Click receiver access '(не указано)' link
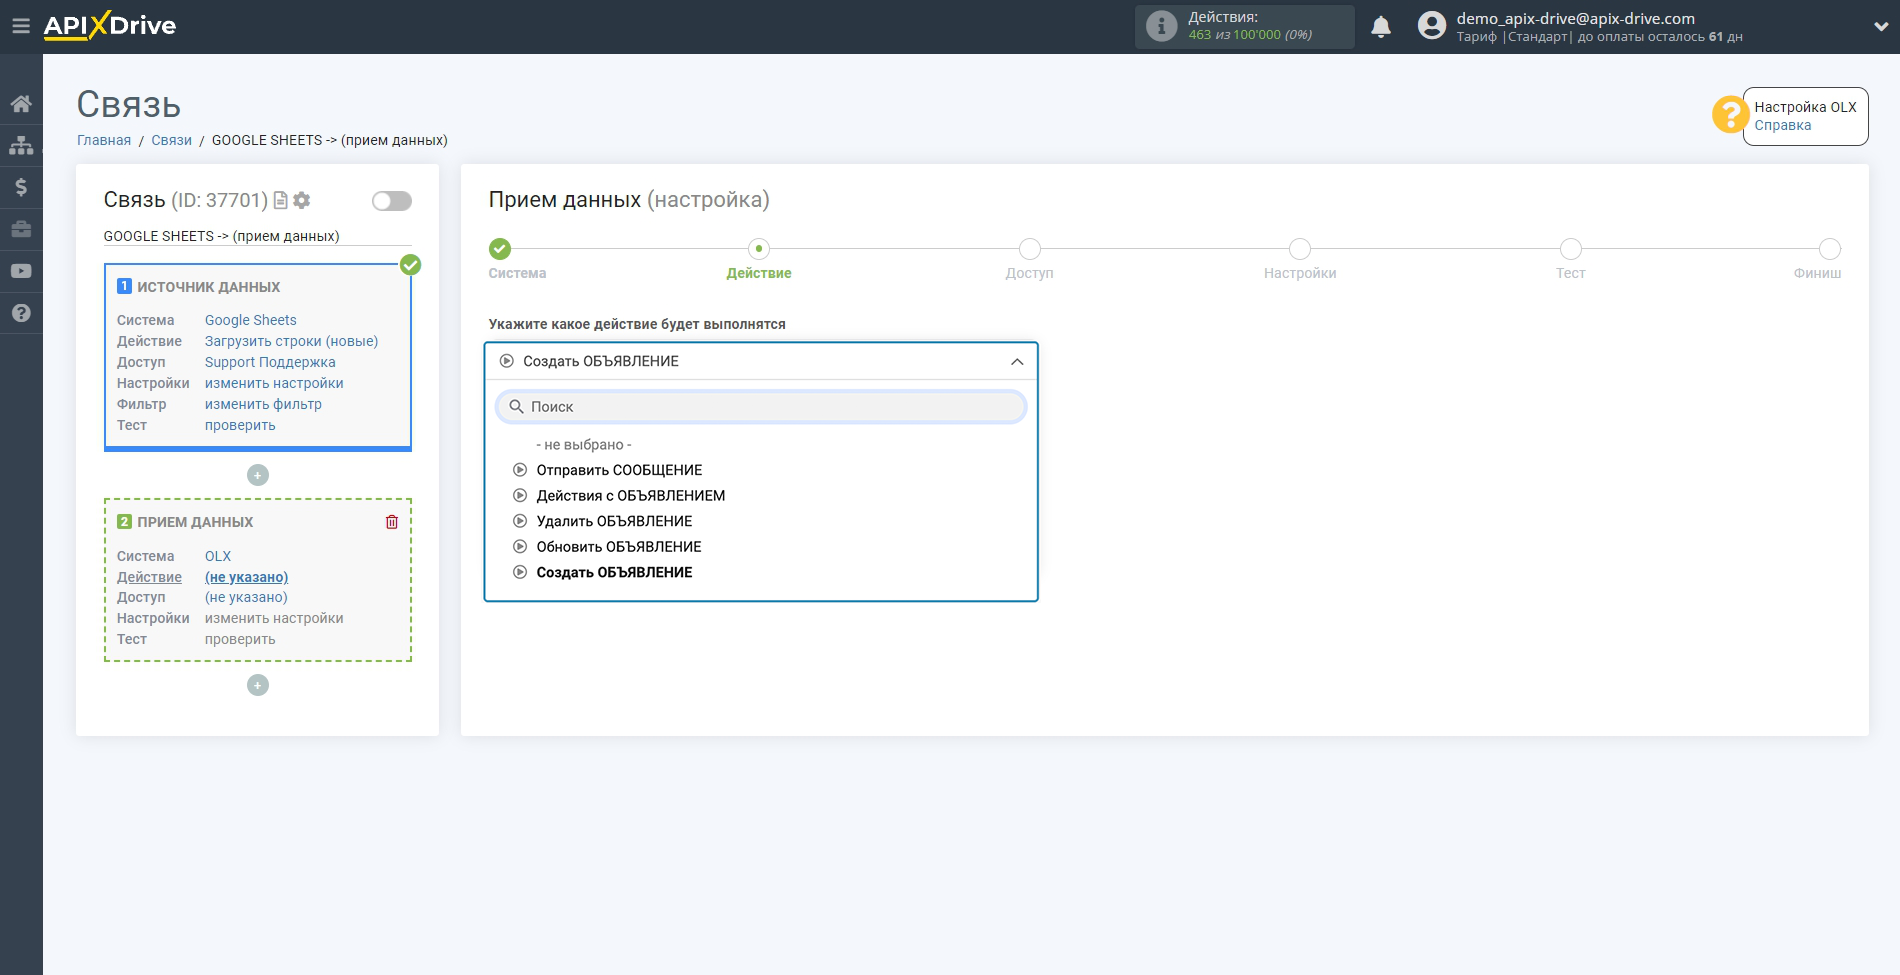The image size is (1900, 975). 246,597
